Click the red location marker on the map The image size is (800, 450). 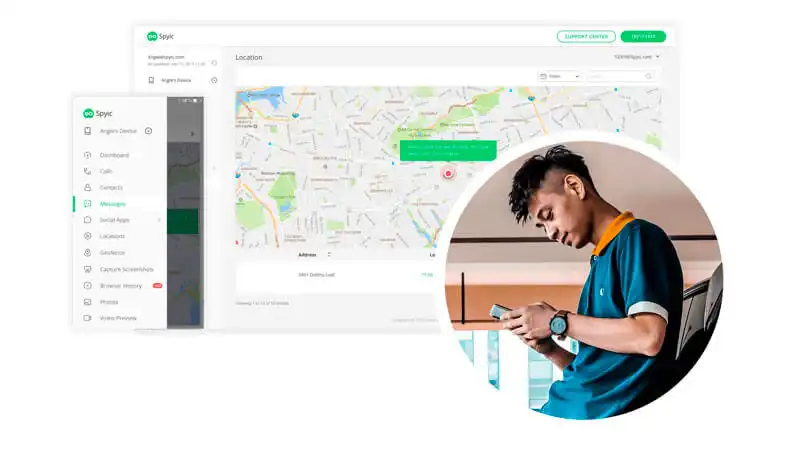[448, 173]
